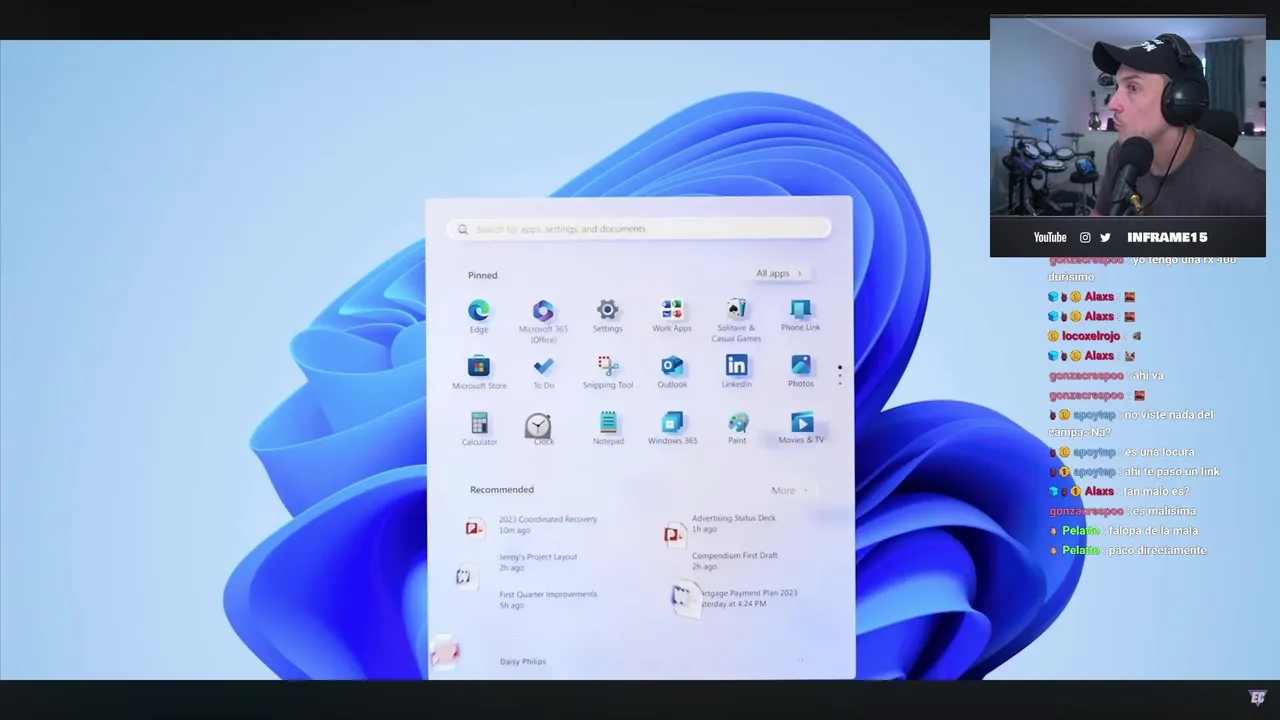Screen dimensions: 1280x720
Task: Click the Twitter icon in overlay
Action: click(x=1105, y=237)
